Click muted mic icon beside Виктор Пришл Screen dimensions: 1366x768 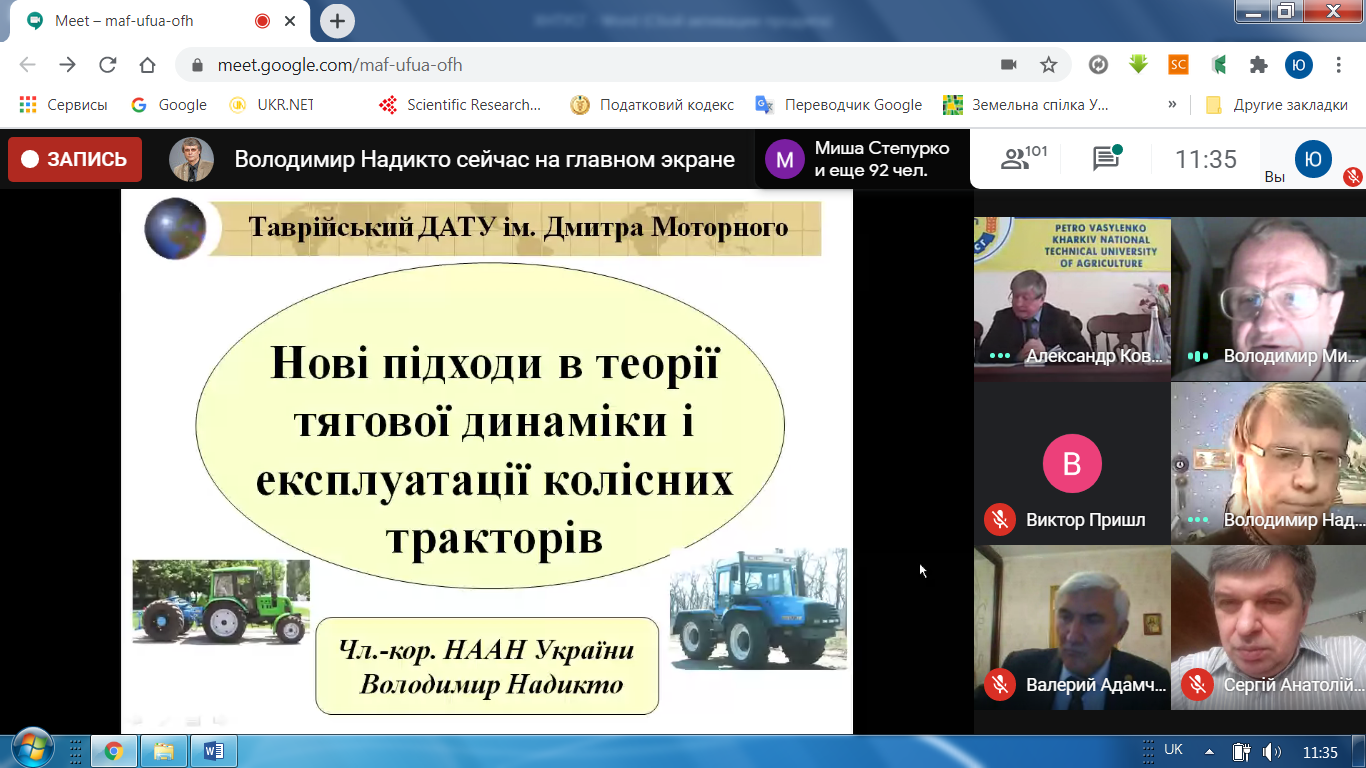coord(999,519)
